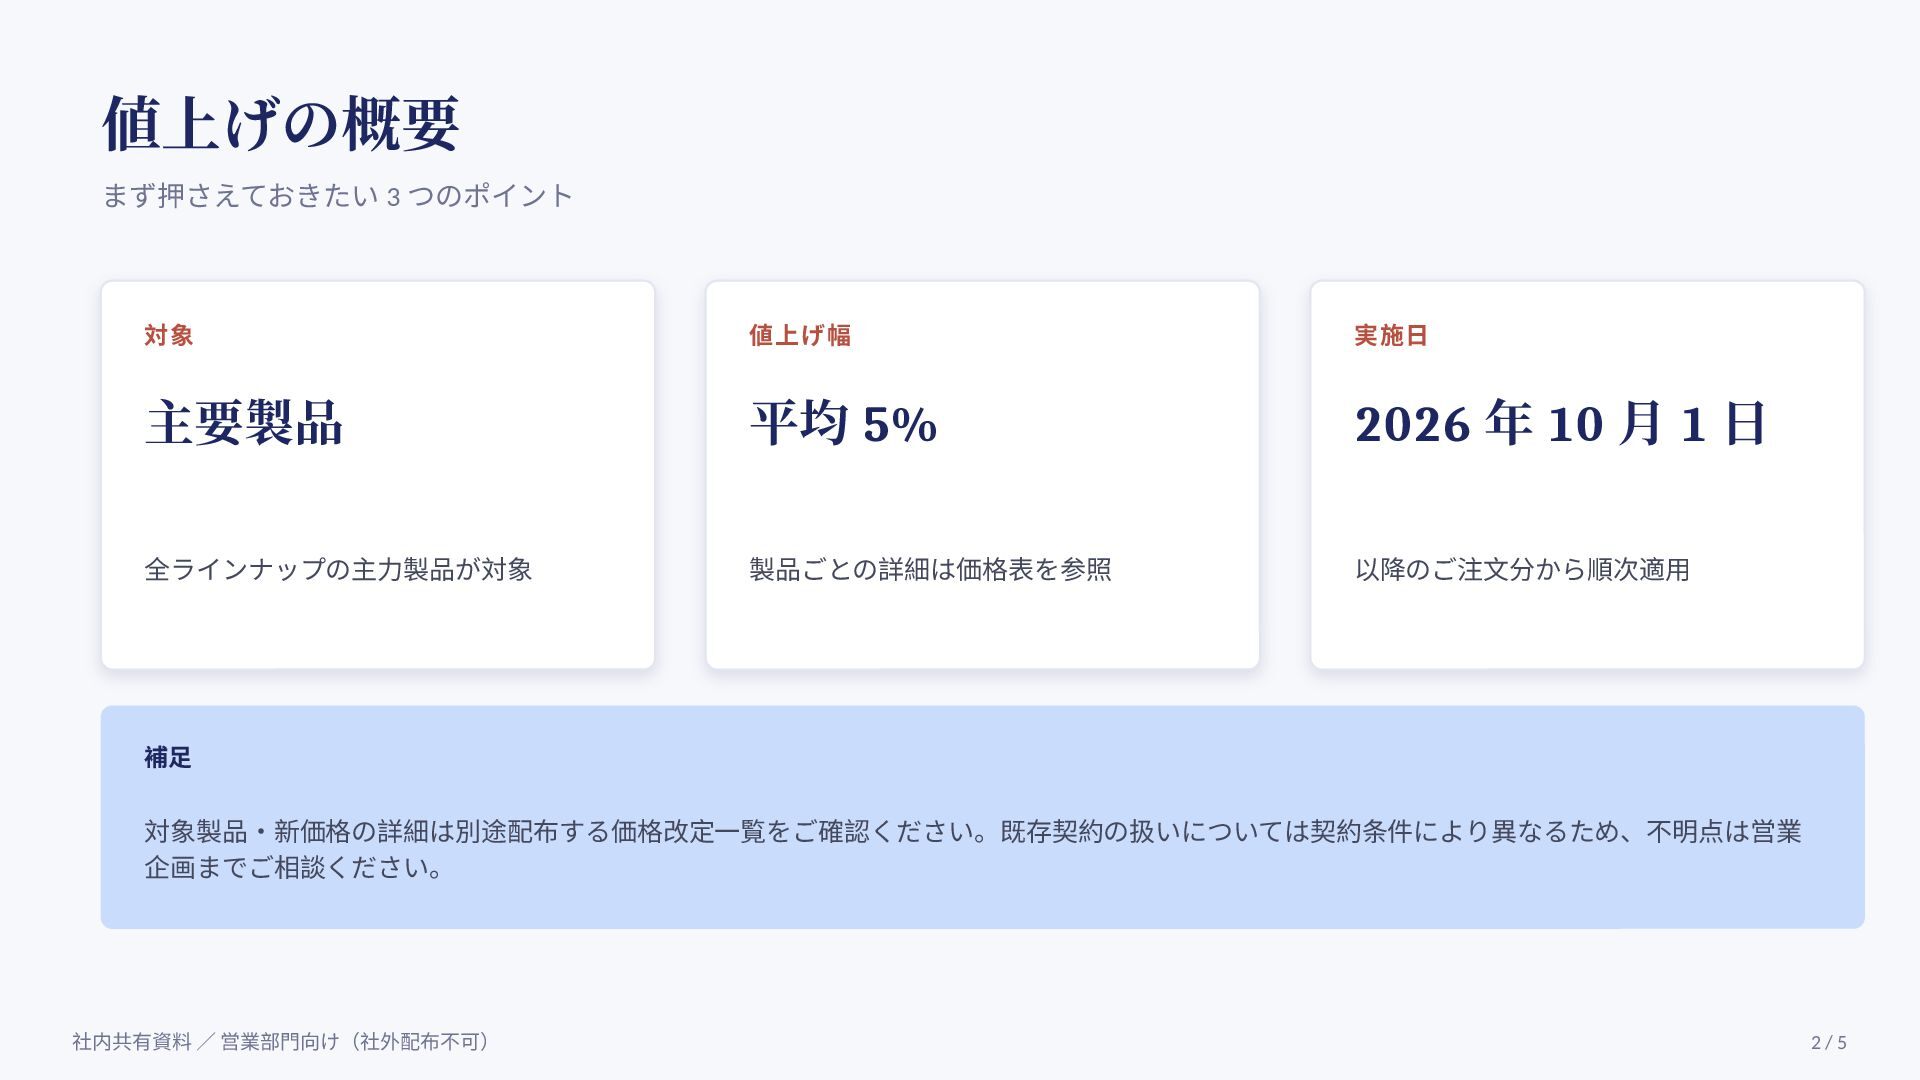
Task: Click the page number 2 / 5
Action: pyautogui.click(x=1829, y=1042)
